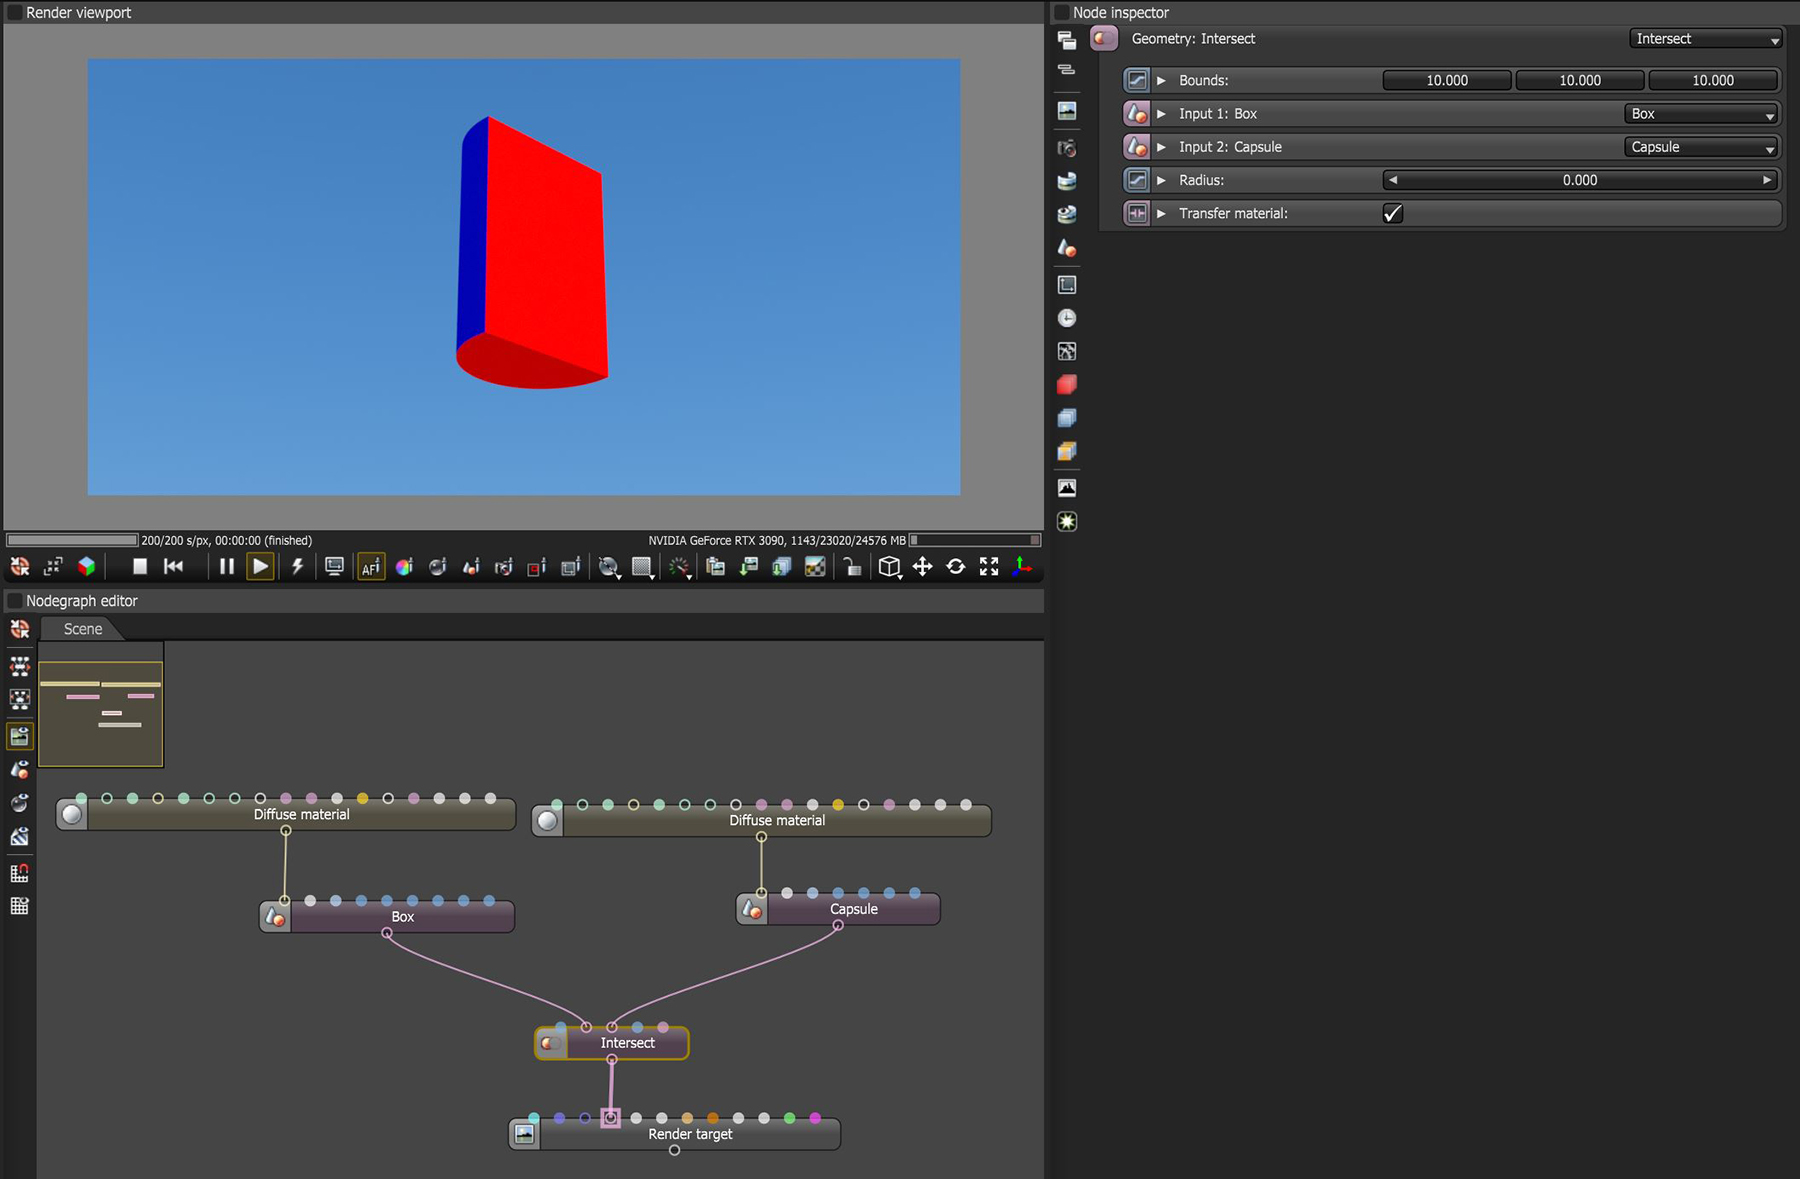Expand the Input 1: Box row
Viewport: 1800px width, 1179px height.
tap(1161, 114)
